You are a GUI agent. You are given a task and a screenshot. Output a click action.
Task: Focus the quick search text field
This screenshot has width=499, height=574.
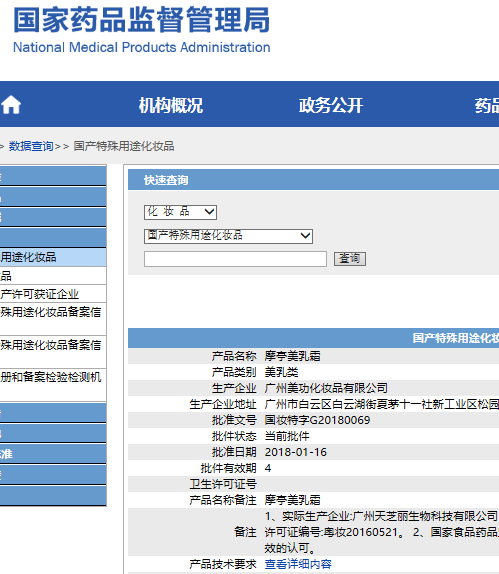(235, 259)
